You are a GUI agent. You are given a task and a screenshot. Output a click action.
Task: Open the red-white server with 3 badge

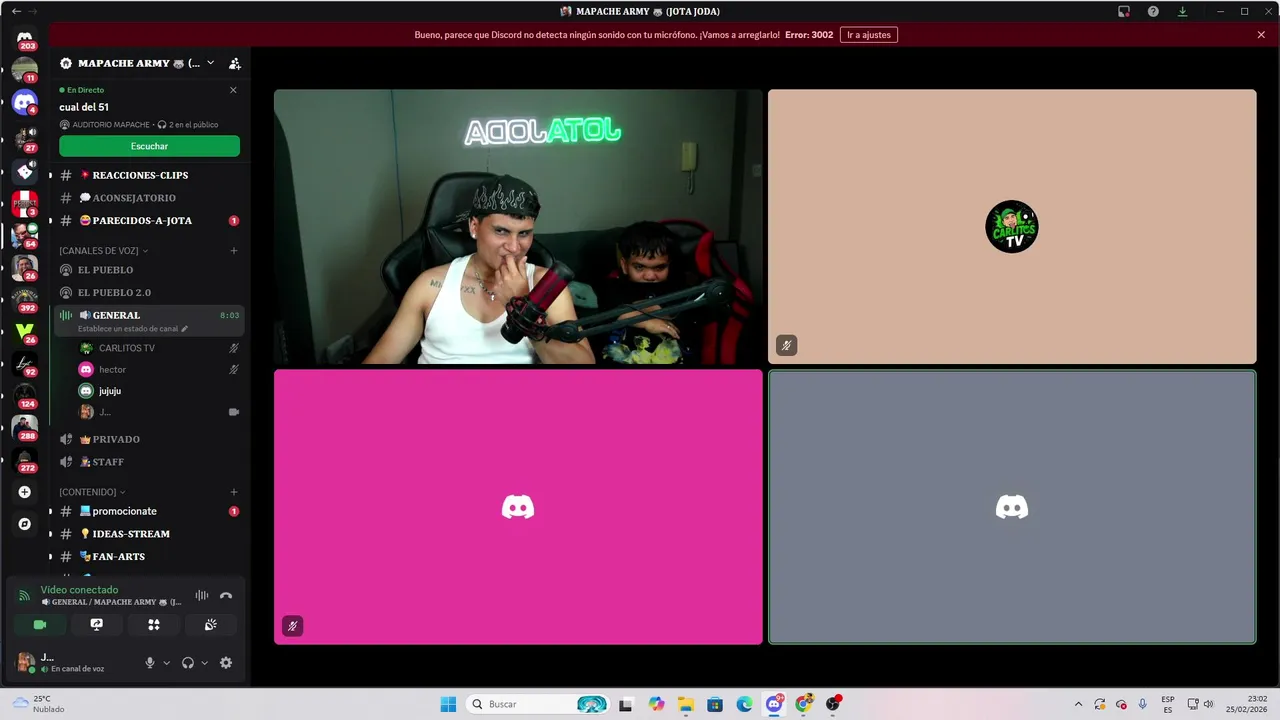(25, 203)
